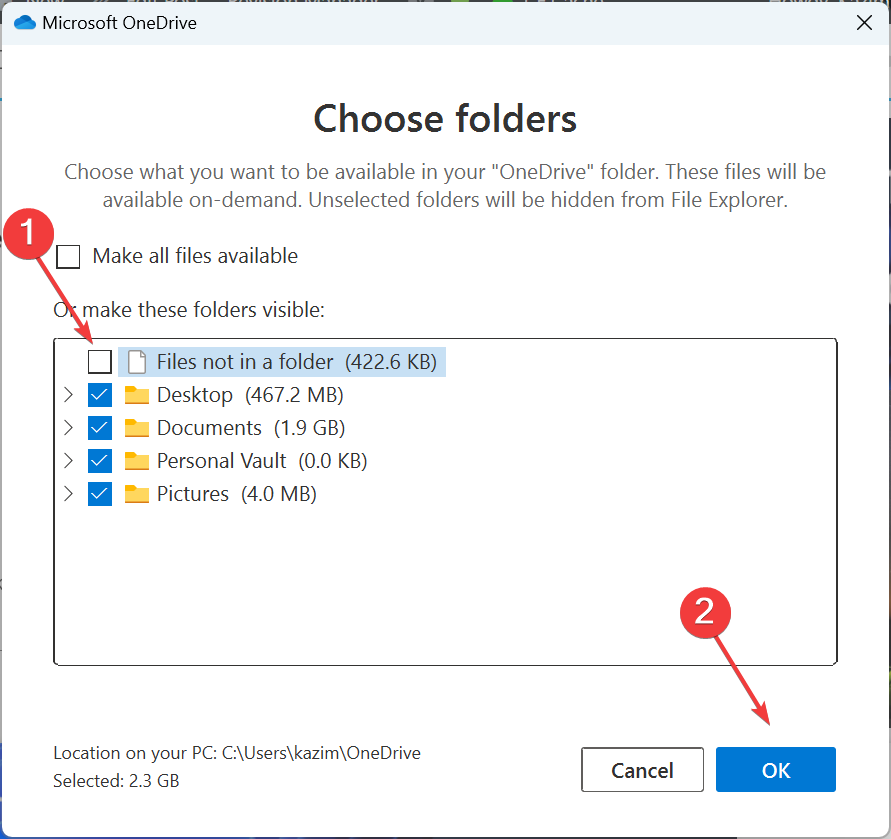Click the blank file icon beside Files not in a folder

click(x=136, y=362)
